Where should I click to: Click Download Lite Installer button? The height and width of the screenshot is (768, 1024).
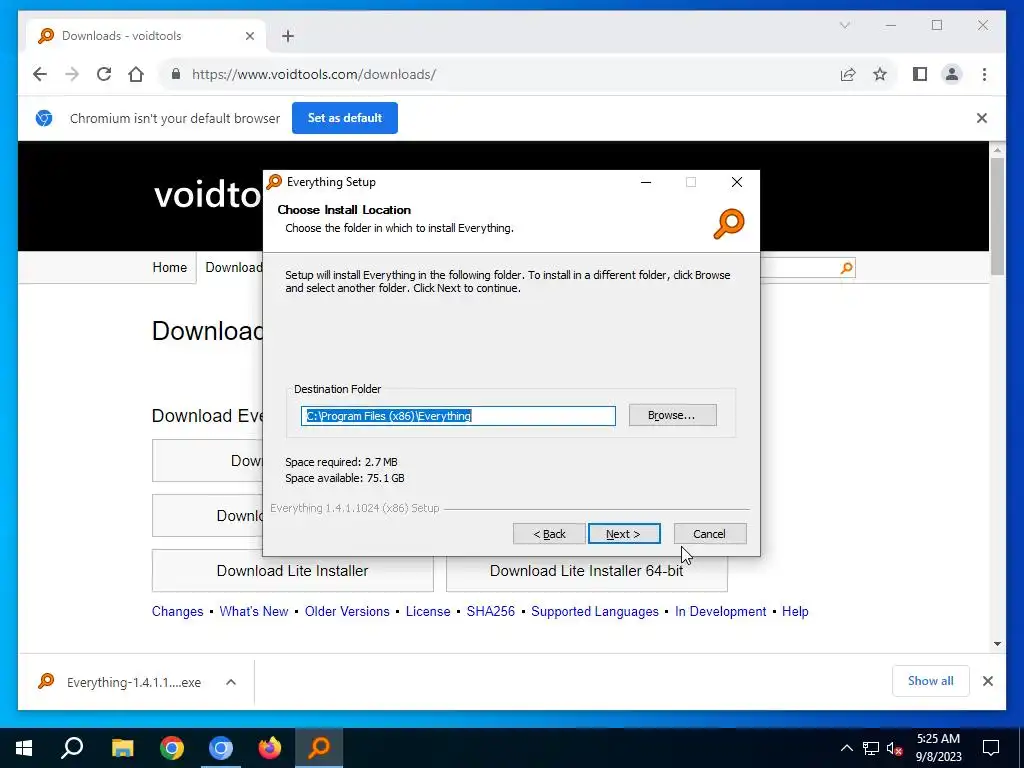pyautogui.click(x=293, y=571)
